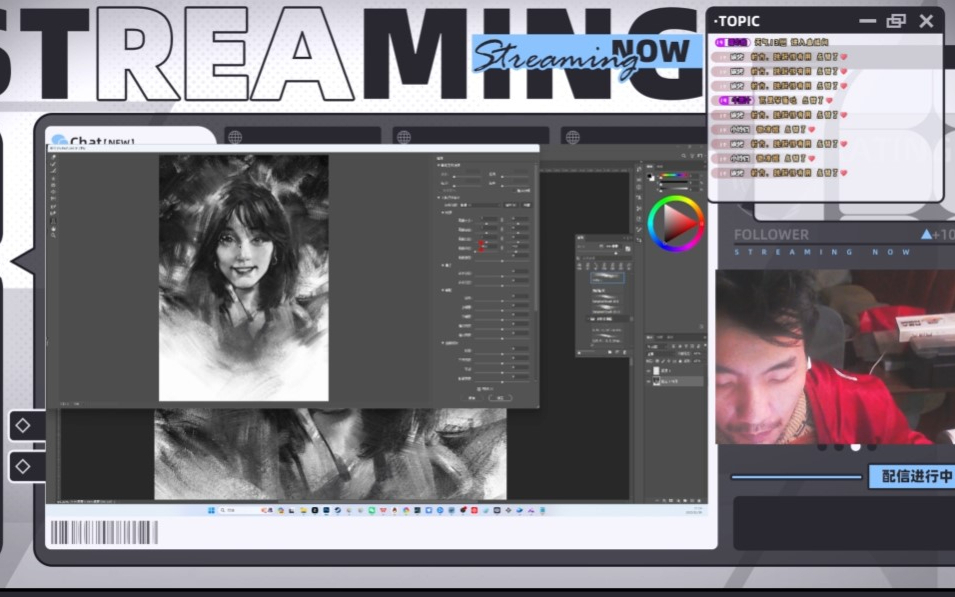Image resolution: width=955 pixels, height=597 pixels.
Task: Click OK to apply the Liquify filter
Action: [x=500, y=398]
